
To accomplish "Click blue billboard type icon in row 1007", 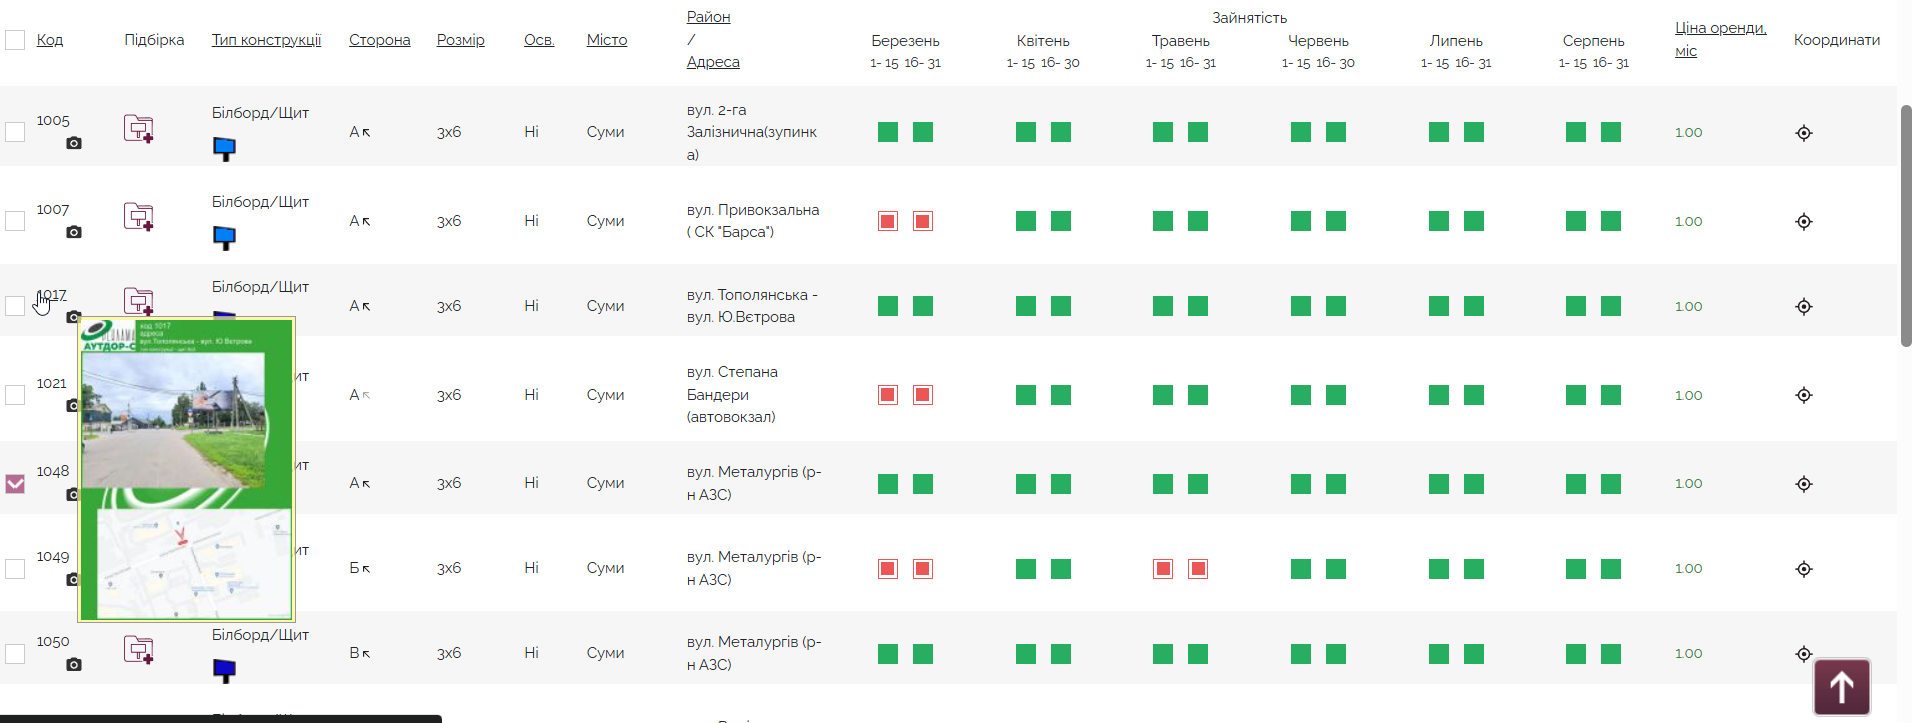I will (x=225, y=238).
